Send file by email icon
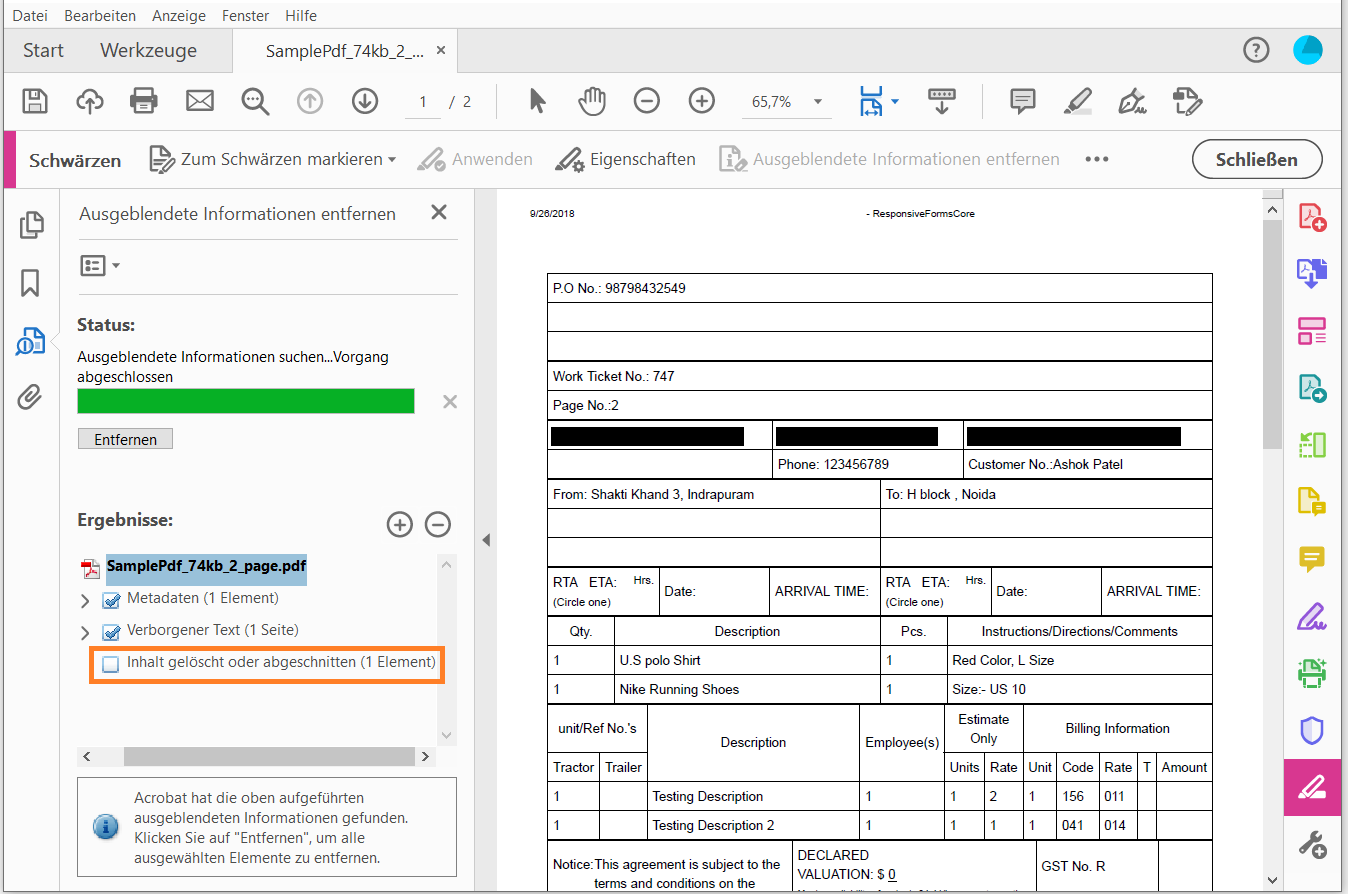 point(200,101)
